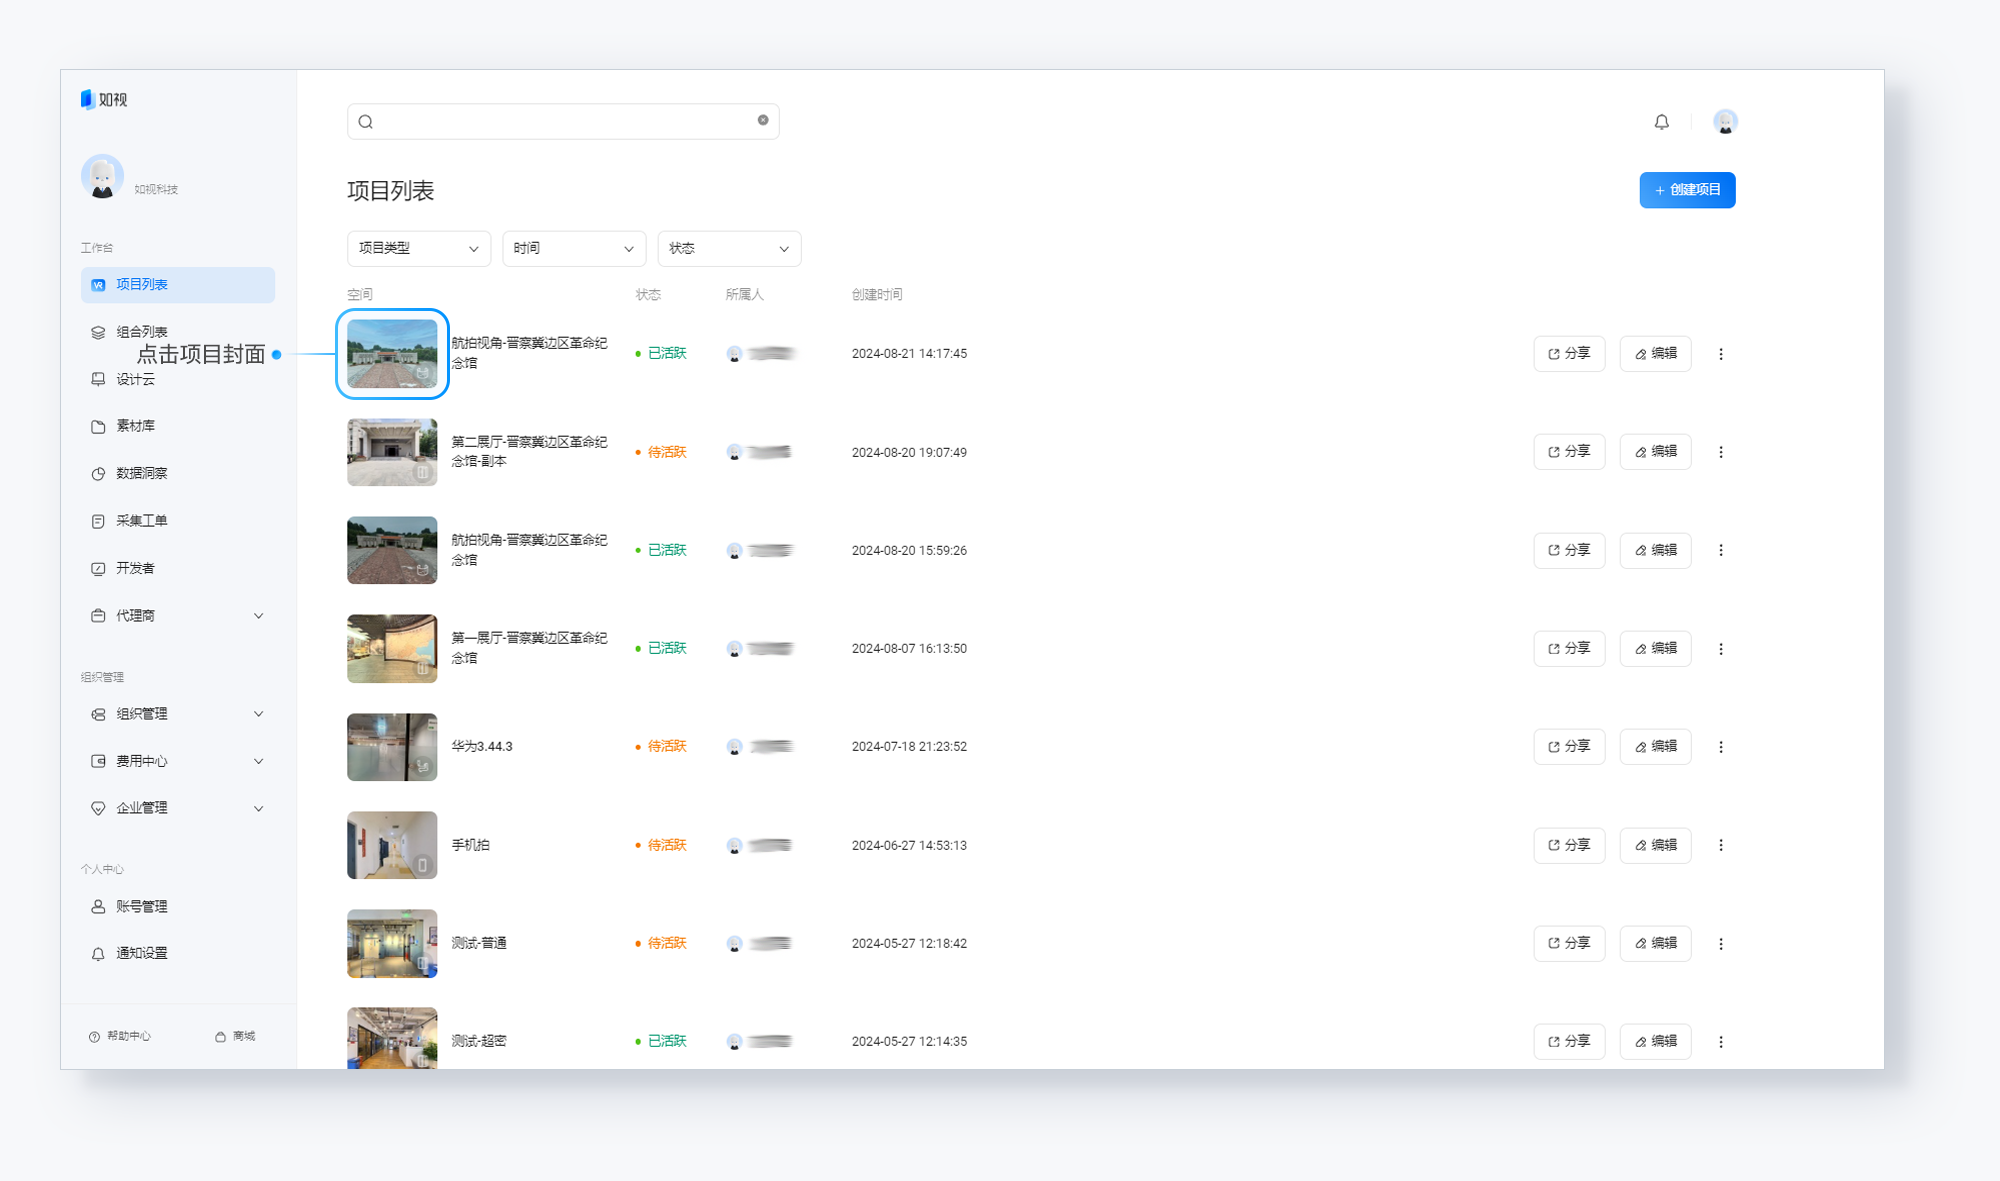This screenshot has width=2000, height=1181.
Task: Open the user avatar in top-right header
Action: [1725, 122]
